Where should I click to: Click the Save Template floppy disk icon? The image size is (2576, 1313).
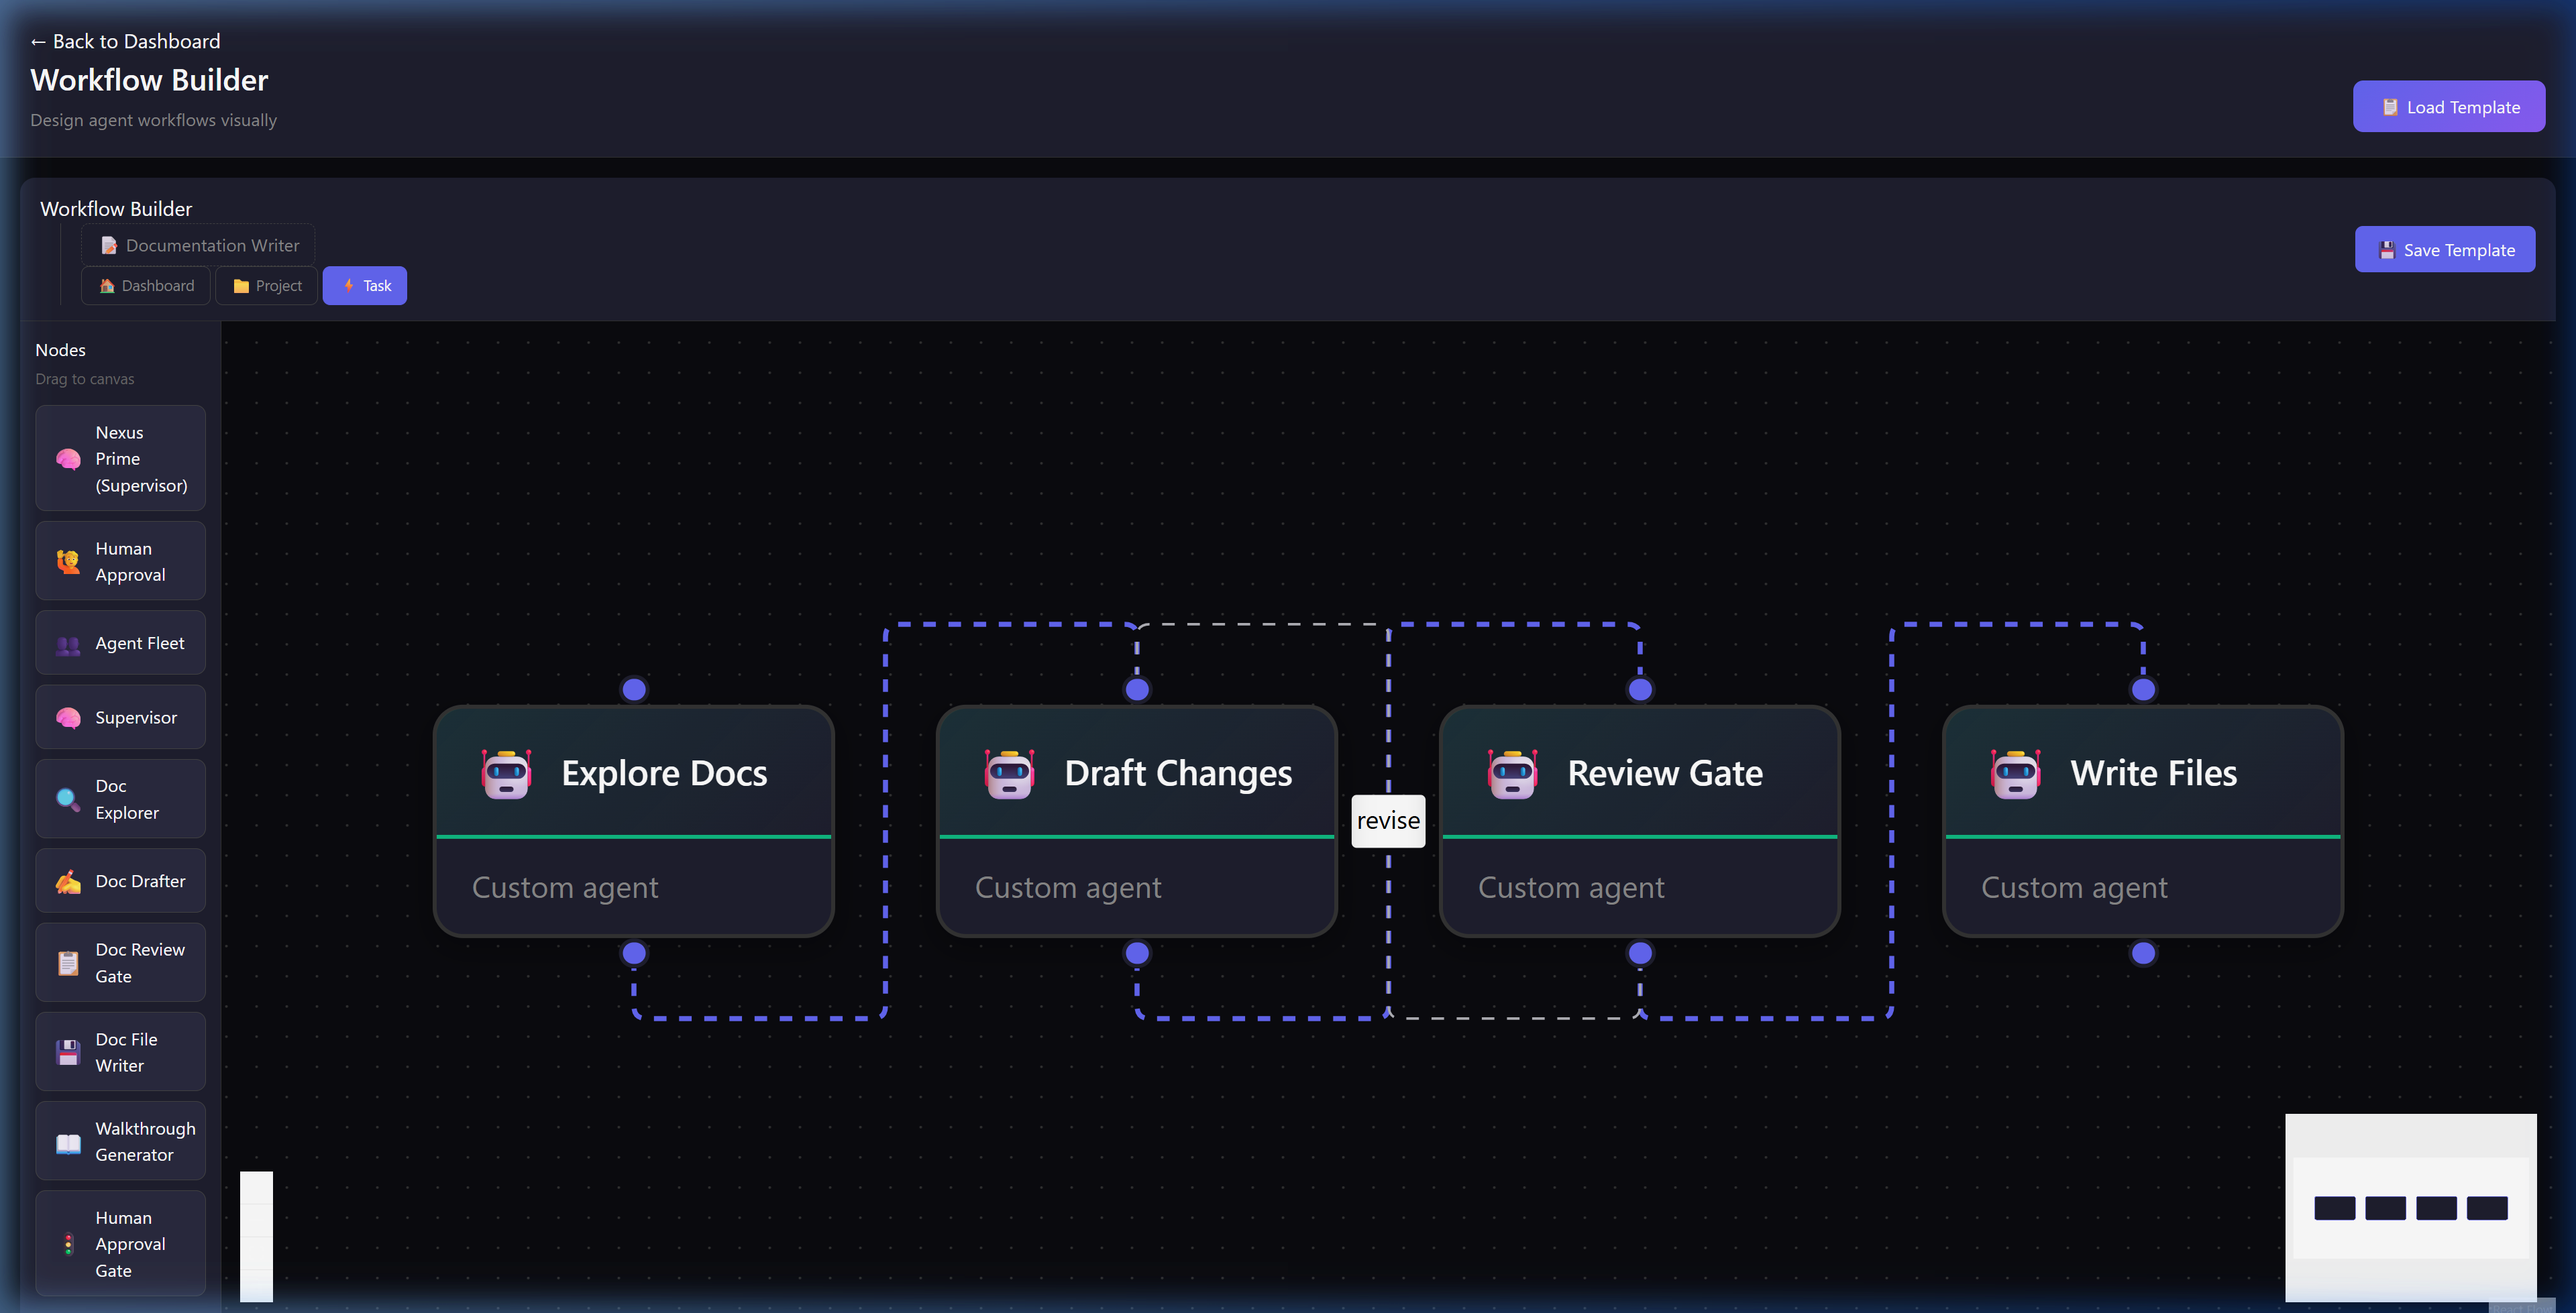point(2387,250)
